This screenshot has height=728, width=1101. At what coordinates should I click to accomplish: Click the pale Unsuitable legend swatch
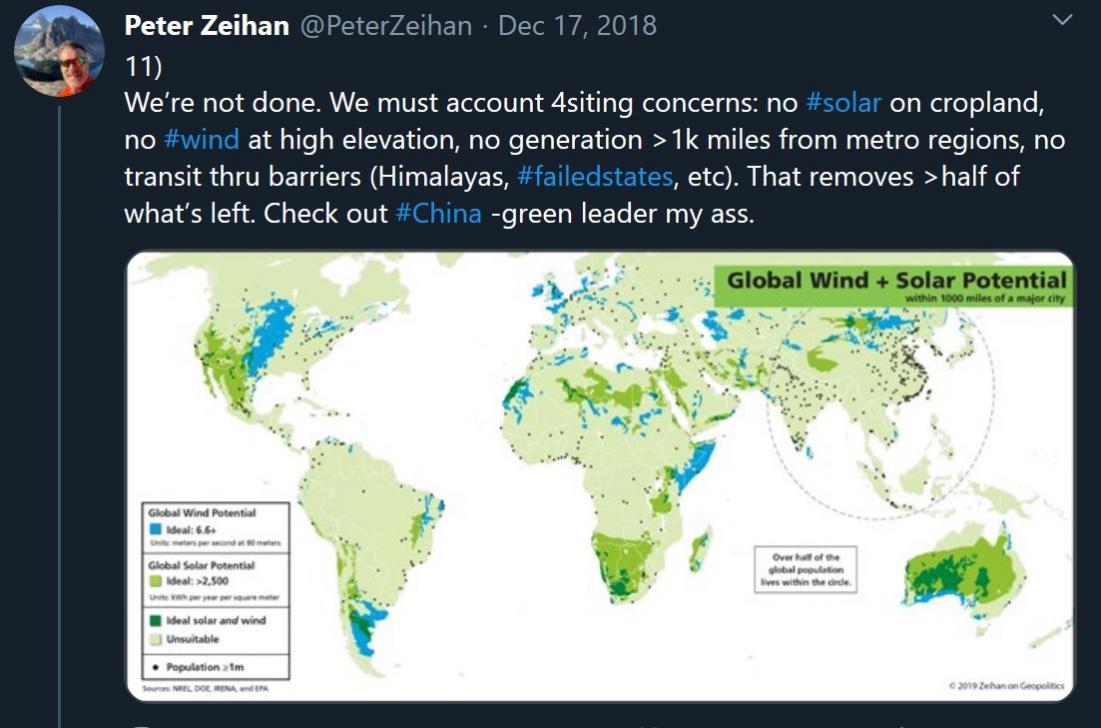[x=154, y=640]
